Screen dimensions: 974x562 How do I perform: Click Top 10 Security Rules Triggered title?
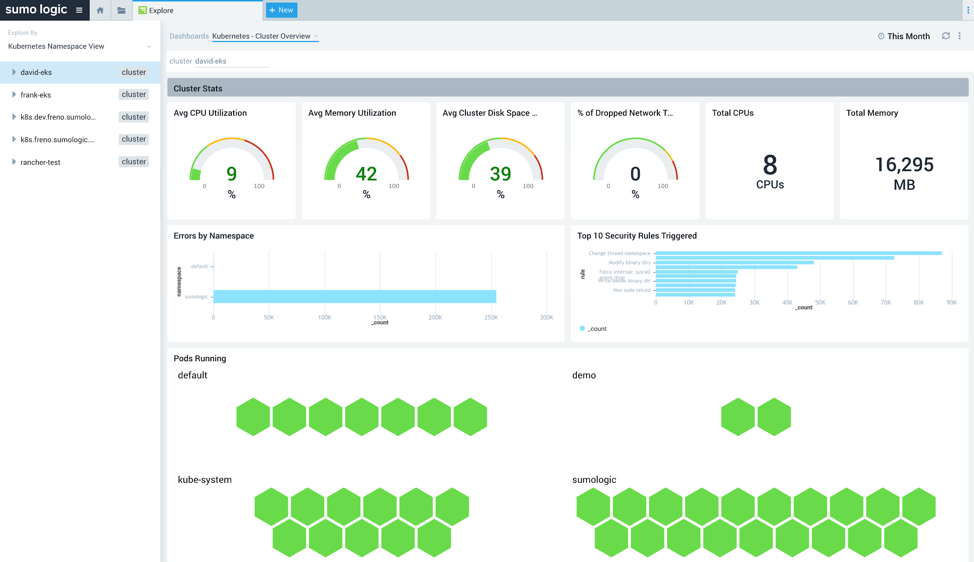(x=637, y=236)
